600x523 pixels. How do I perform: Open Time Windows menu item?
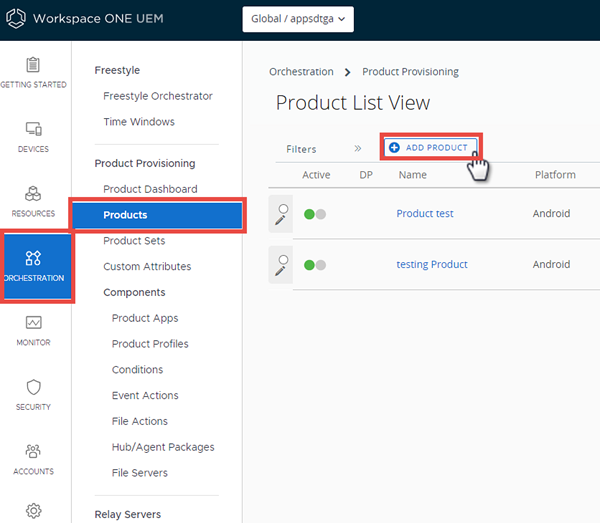click(x=139, y=122)
